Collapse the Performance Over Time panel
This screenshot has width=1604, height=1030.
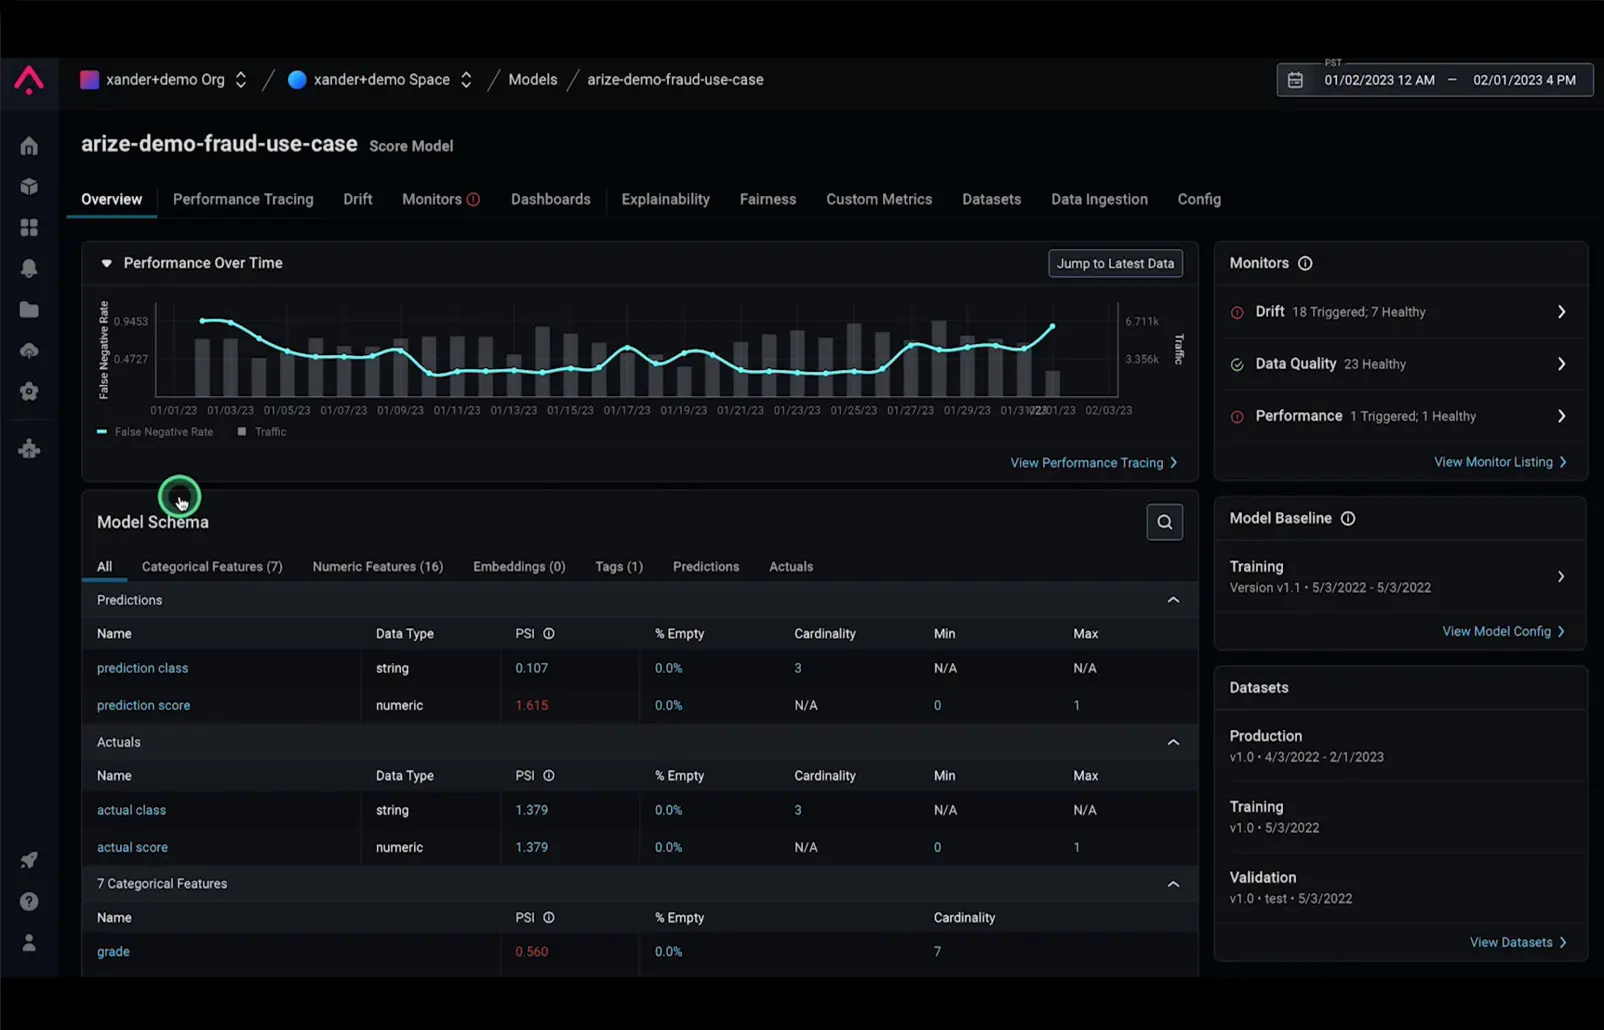point(106,263)
